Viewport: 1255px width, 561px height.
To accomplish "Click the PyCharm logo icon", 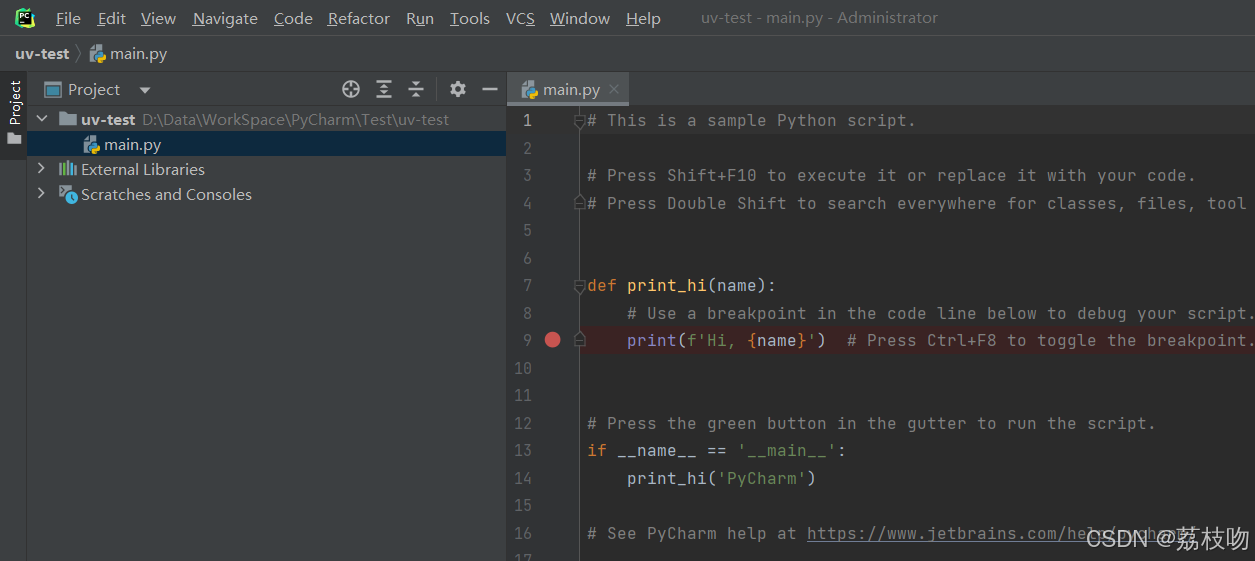I will pyautogui.click(x=25, y=18).
